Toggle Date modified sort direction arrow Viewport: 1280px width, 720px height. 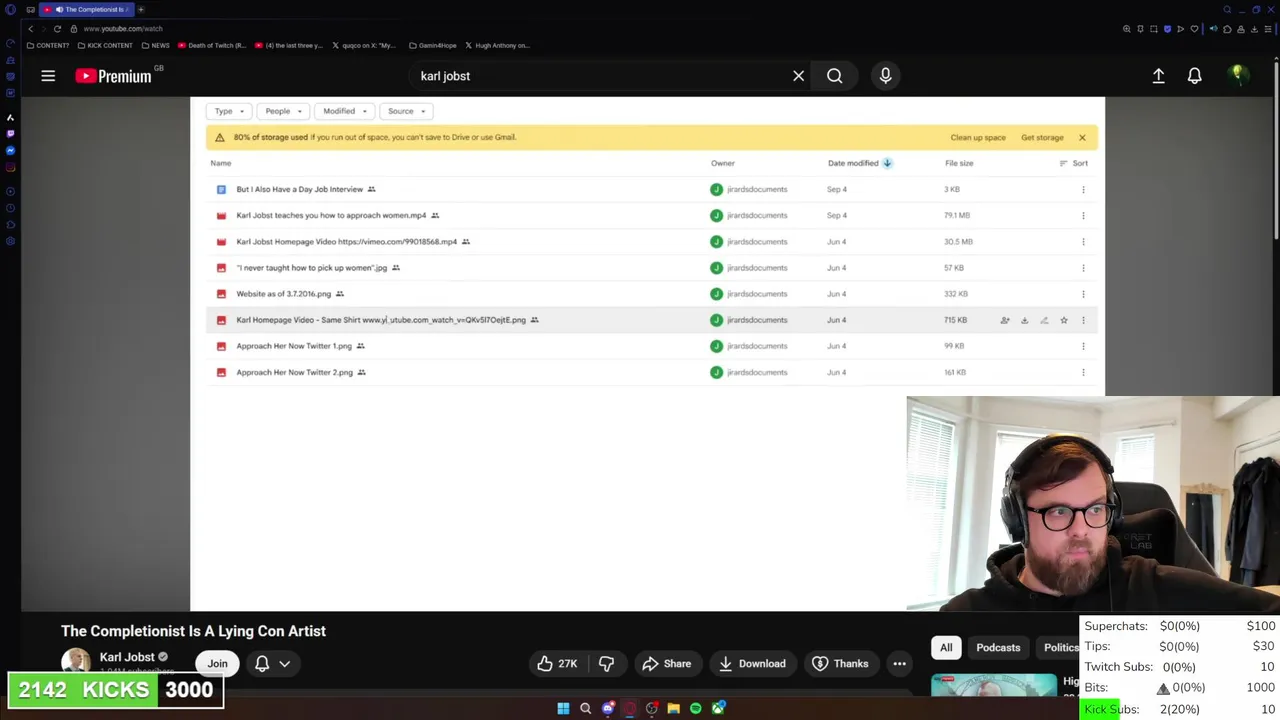click(x=887, y=163)
